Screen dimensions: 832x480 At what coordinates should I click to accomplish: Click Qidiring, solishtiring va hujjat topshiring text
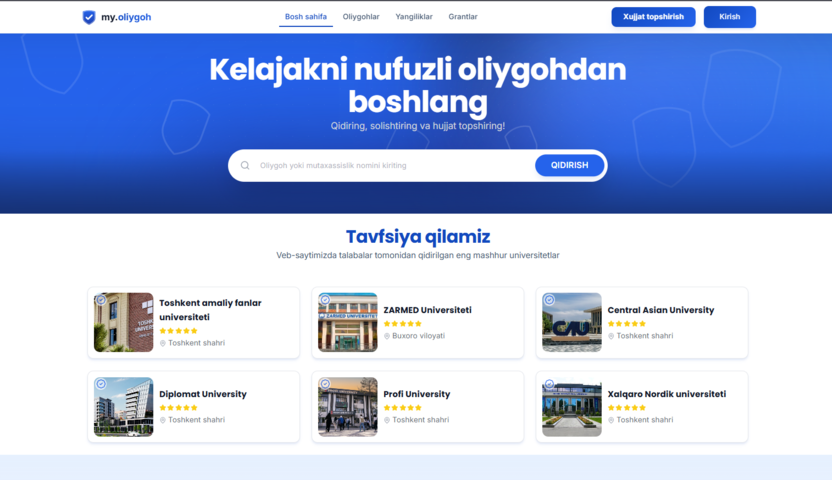(418, 126)
